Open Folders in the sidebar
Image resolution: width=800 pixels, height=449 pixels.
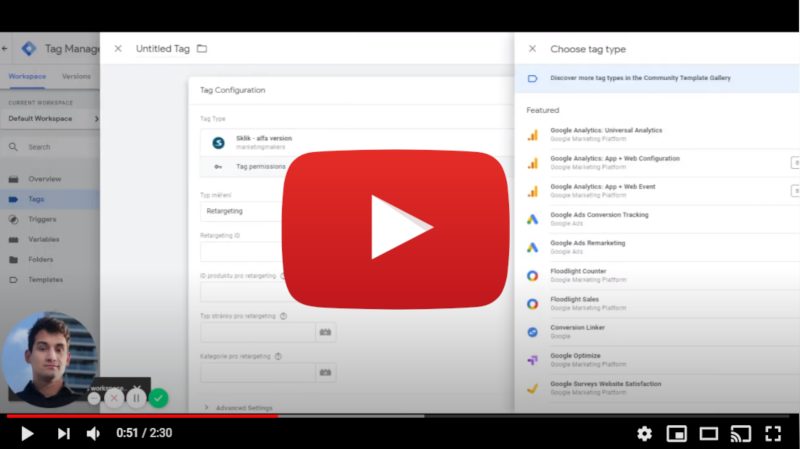click(50, 259)
